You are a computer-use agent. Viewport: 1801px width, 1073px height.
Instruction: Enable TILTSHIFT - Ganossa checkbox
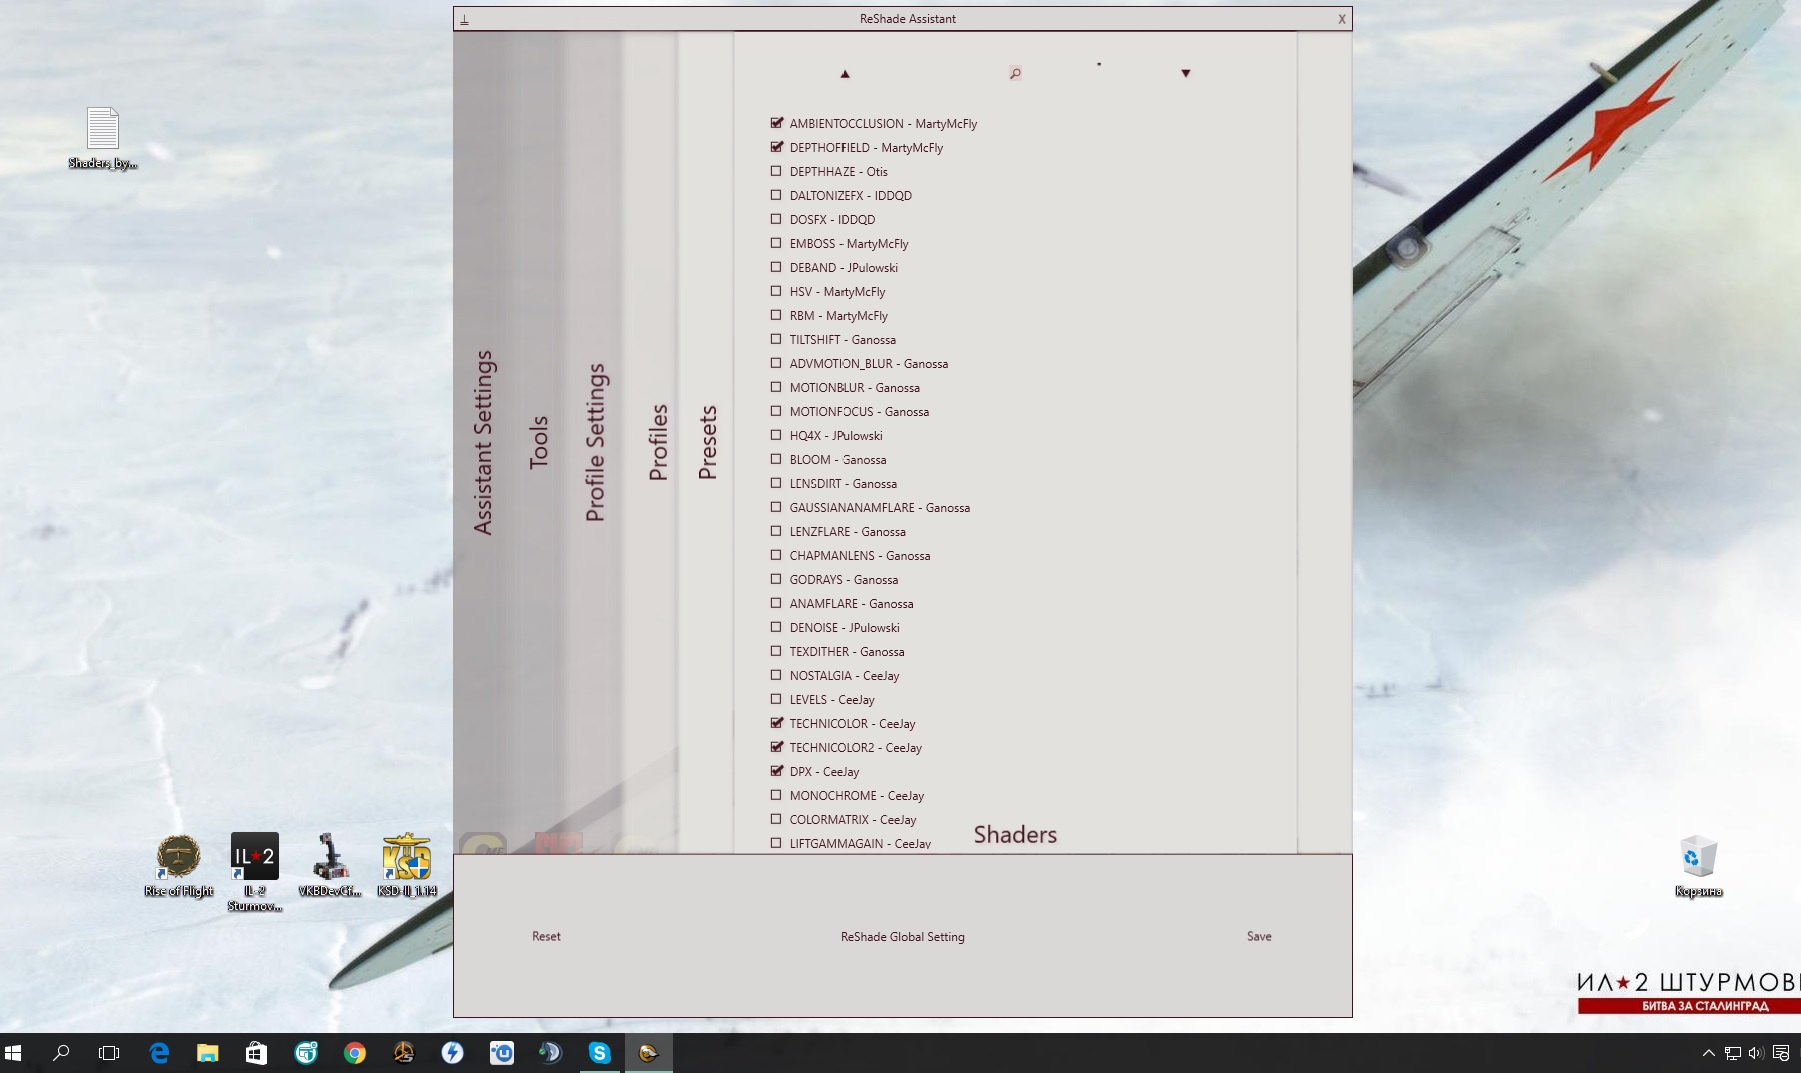[776, 339]
